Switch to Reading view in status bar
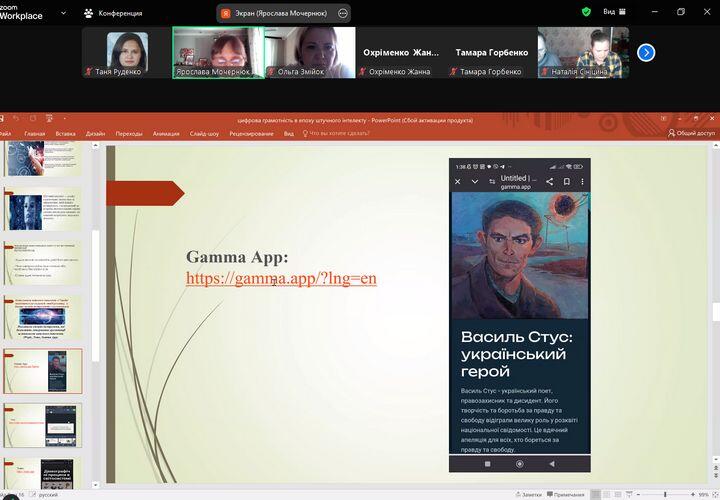720x500 pixels. [618, 494]
